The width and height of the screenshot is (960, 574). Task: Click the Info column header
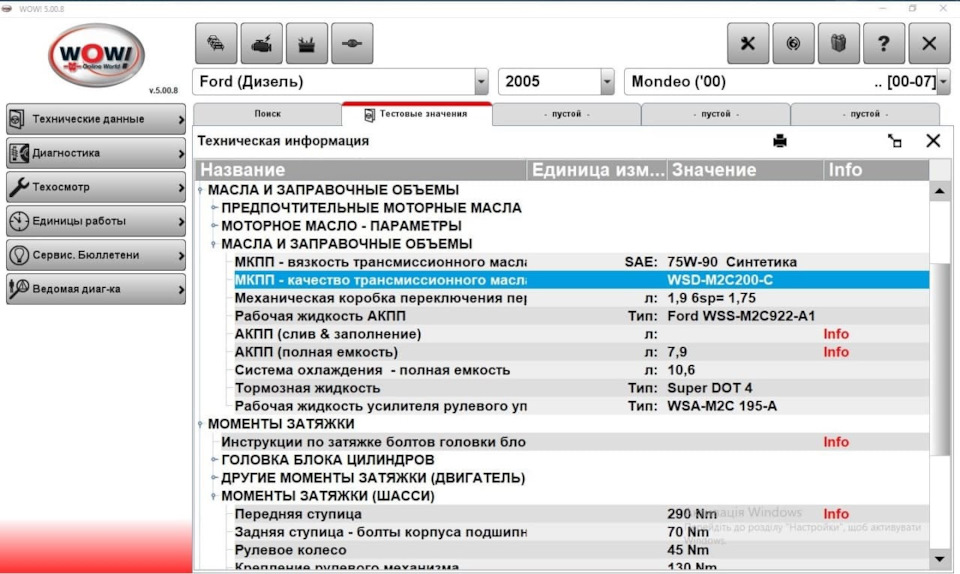pos(876,170)
